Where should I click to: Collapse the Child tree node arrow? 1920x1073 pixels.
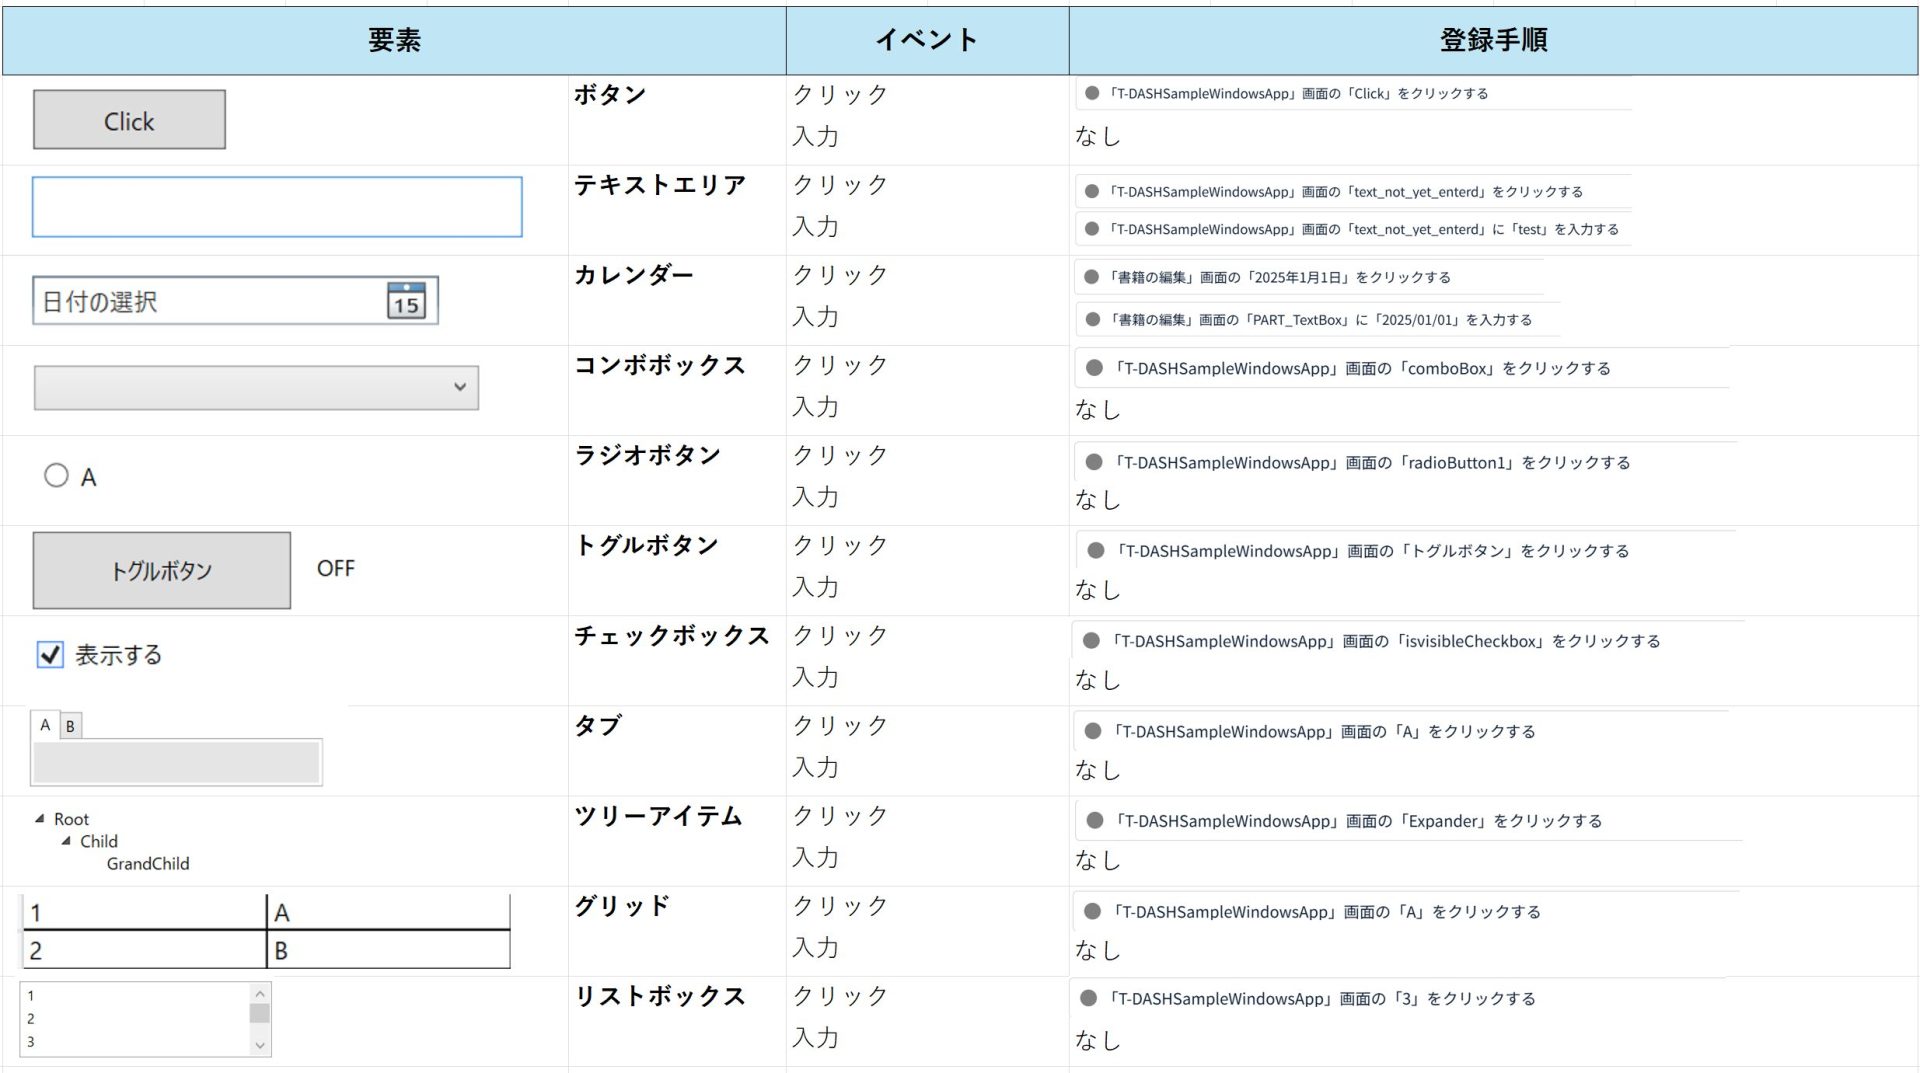[66, 841]
